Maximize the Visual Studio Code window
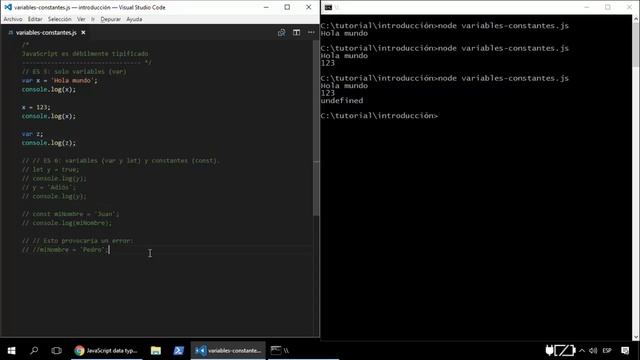 coord(287,7)
